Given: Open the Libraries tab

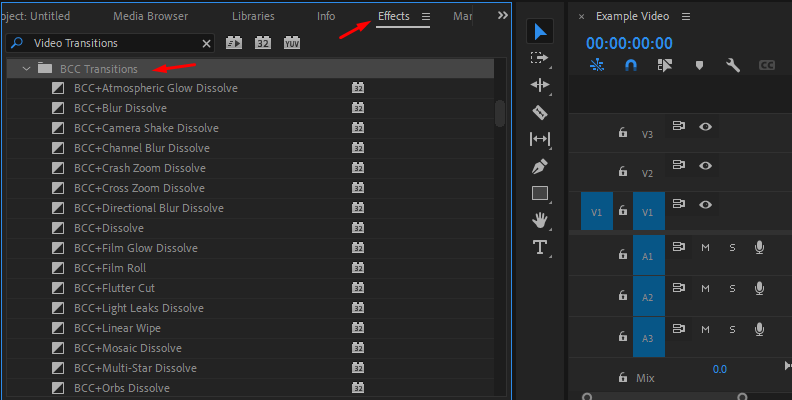Looking at the screenshot, I should (x=253, y=17).
